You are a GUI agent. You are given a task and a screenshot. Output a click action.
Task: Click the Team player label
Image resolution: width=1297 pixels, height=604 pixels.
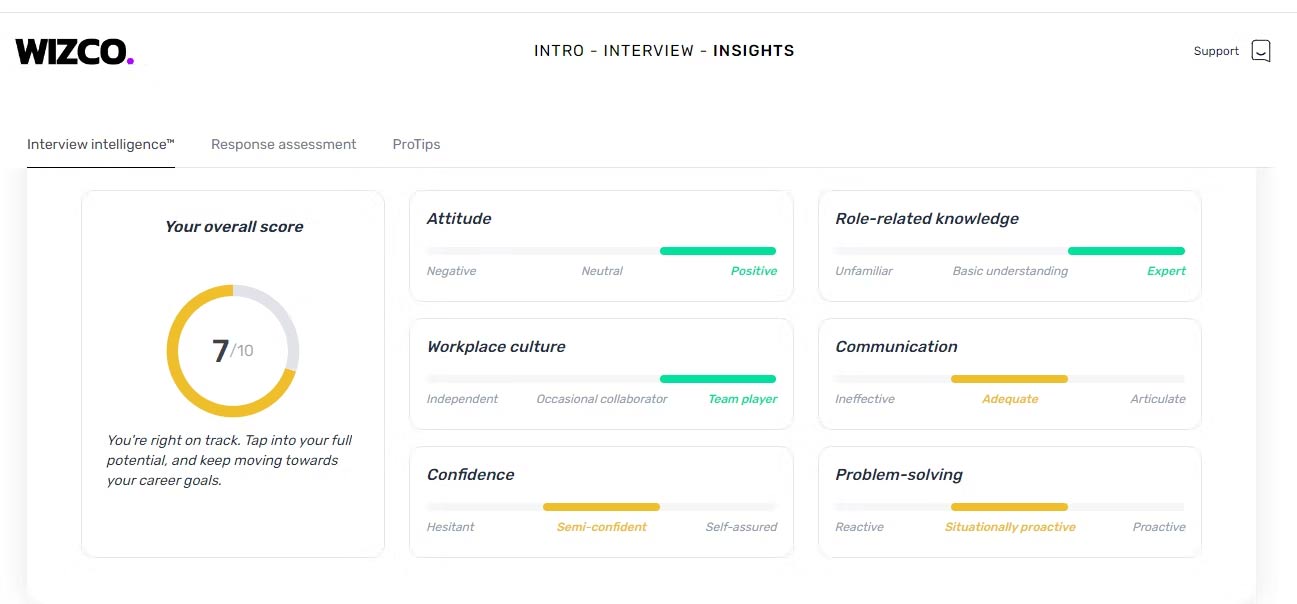pos(742,399)
